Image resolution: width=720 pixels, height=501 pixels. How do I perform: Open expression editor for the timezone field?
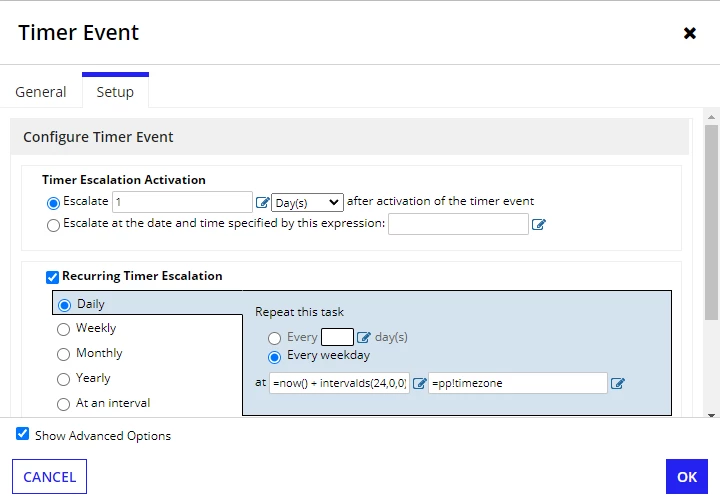pyautogui.click(x=618, y=383)
